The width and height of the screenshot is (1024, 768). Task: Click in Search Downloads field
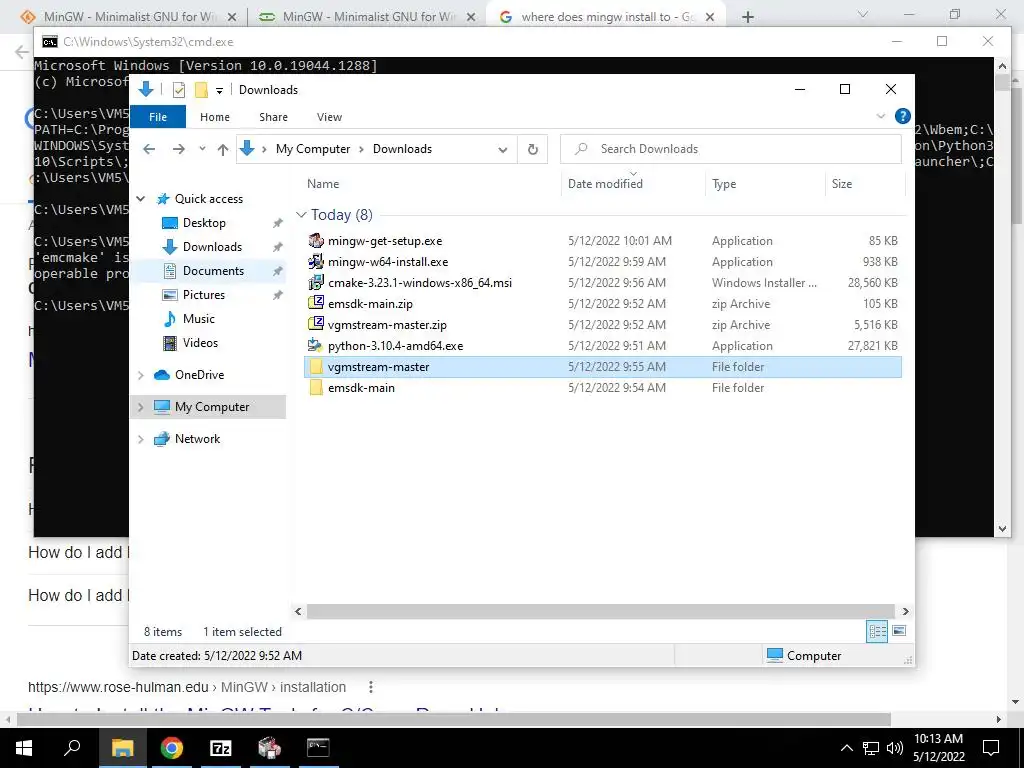tap(731, 149)
